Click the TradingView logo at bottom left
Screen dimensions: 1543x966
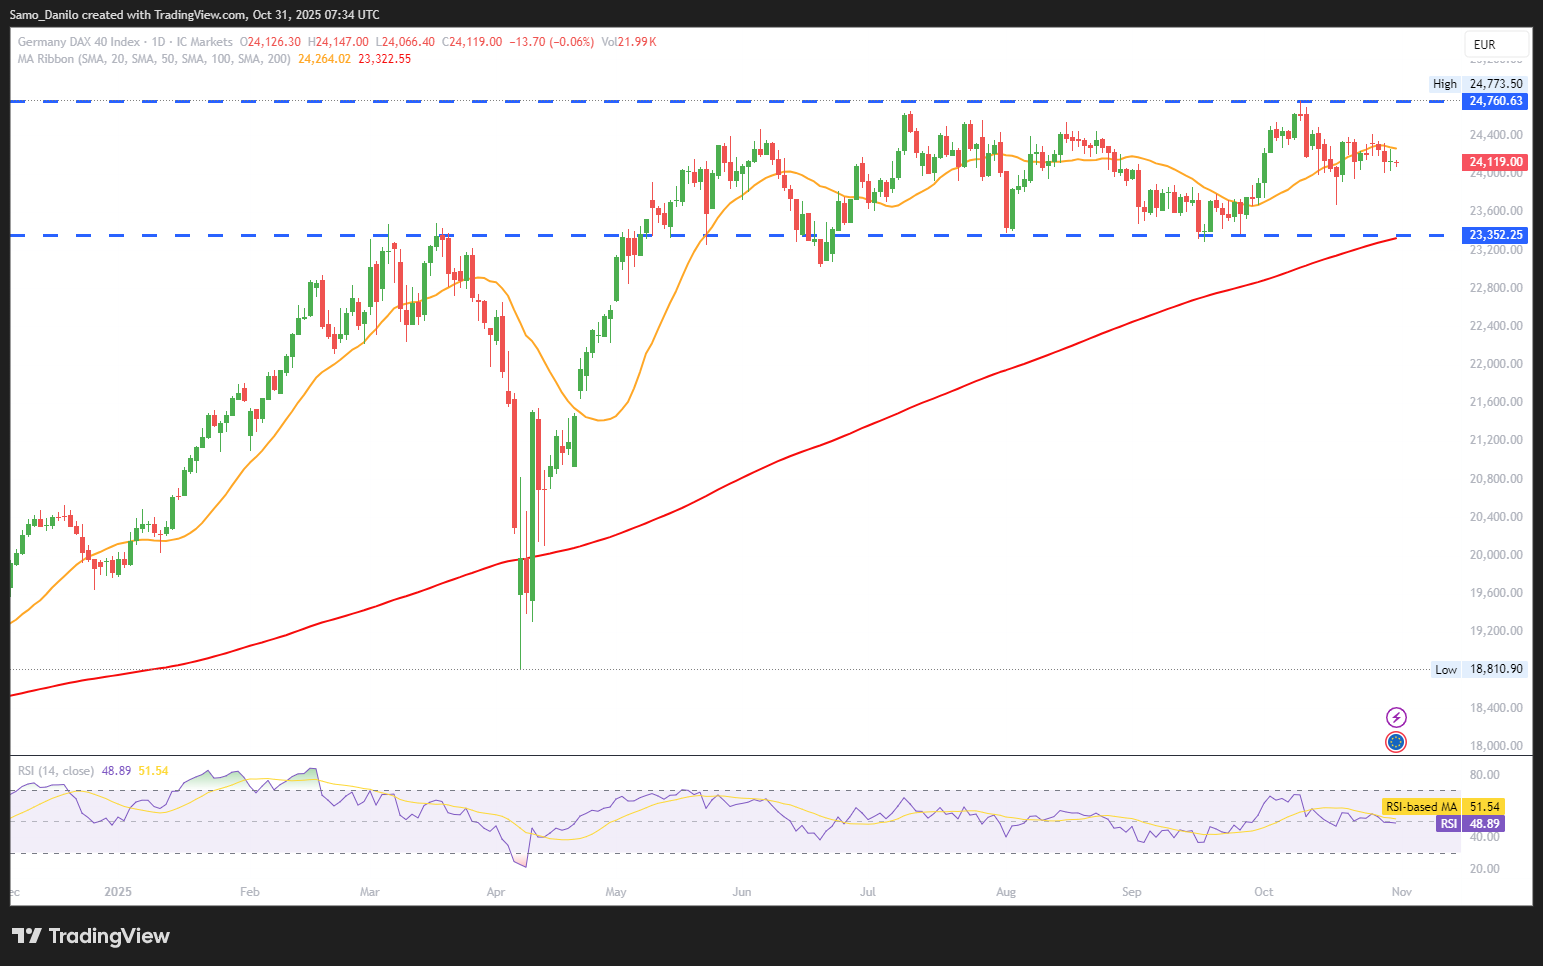tap(91, 936)
